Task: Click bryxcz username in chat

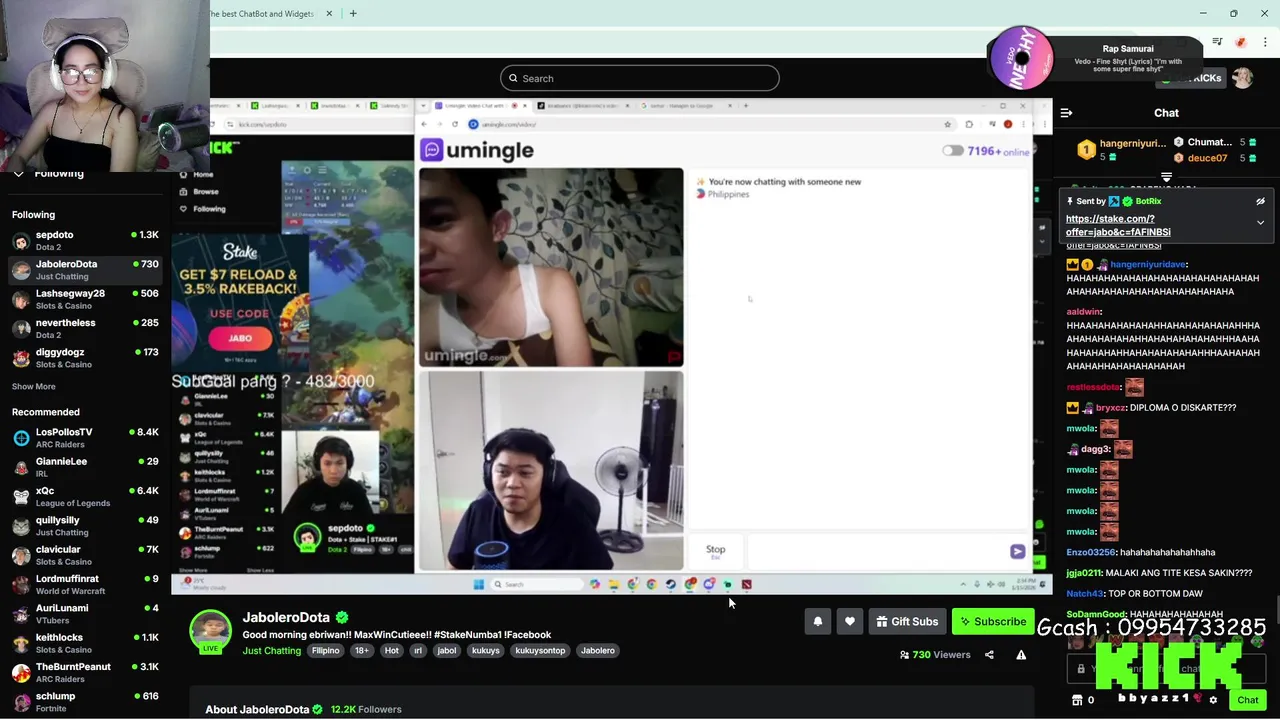Action: pyautogui.click(x=1110, y=408)
